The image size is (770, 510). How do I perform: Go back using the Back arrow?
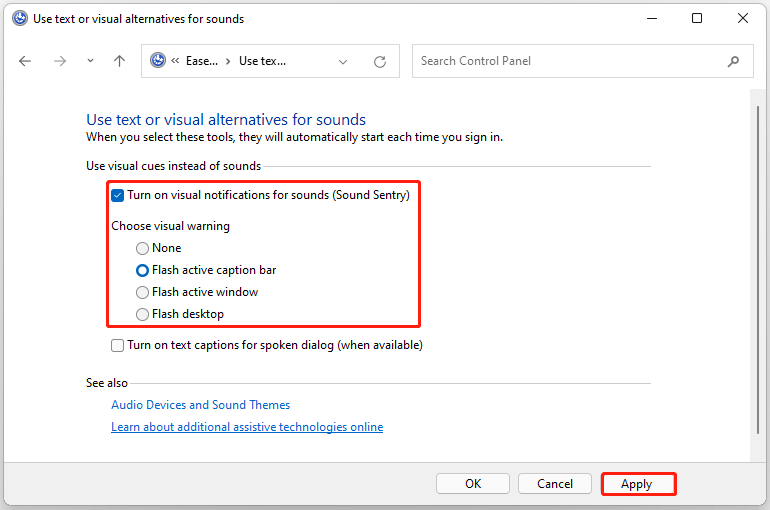click(x=25, y=61)
